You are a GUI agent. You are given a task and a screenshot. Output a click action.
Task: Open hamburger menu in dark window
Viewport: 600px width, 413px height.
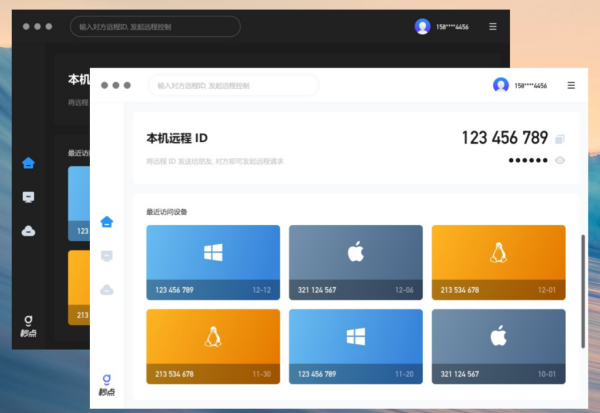tap(493, 26)
